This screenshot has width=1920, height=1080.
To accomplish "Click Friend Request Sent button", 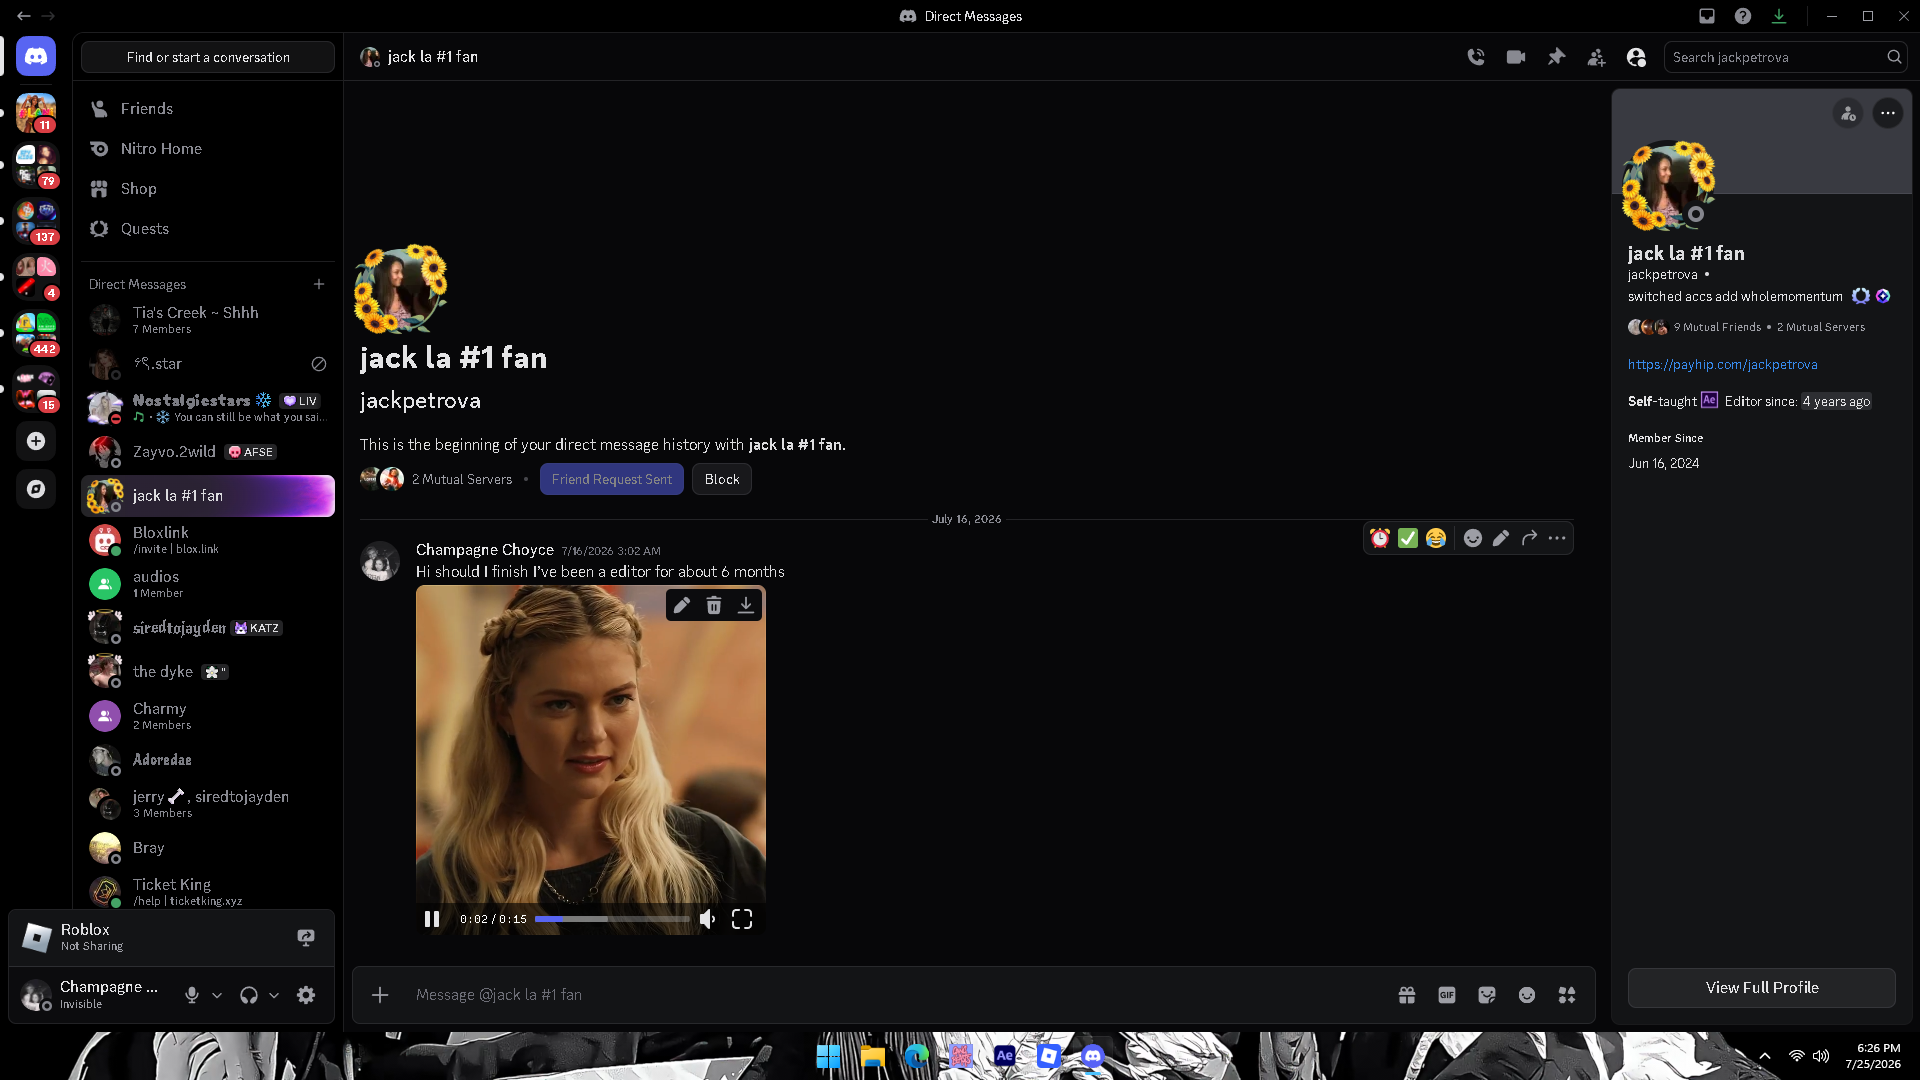I will point(612,479).
